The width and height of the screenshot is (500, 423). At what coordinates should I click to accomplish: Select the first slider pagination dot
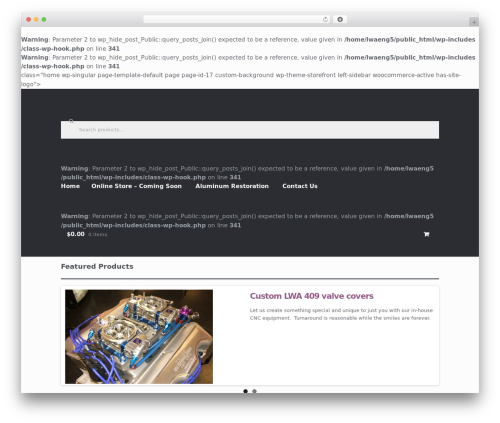pyautogui.click(x=246, y=391)
